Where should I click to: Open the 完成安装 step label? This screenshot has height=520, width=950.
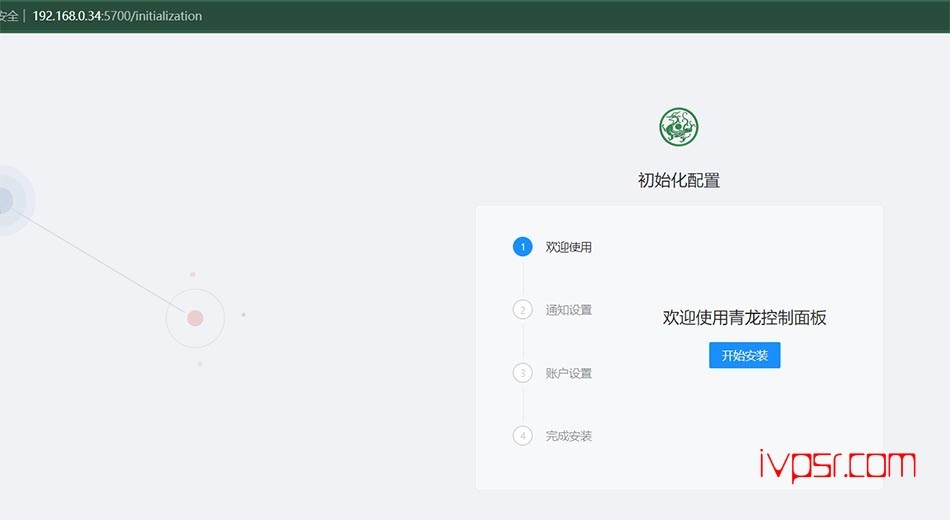coord(568,436)
